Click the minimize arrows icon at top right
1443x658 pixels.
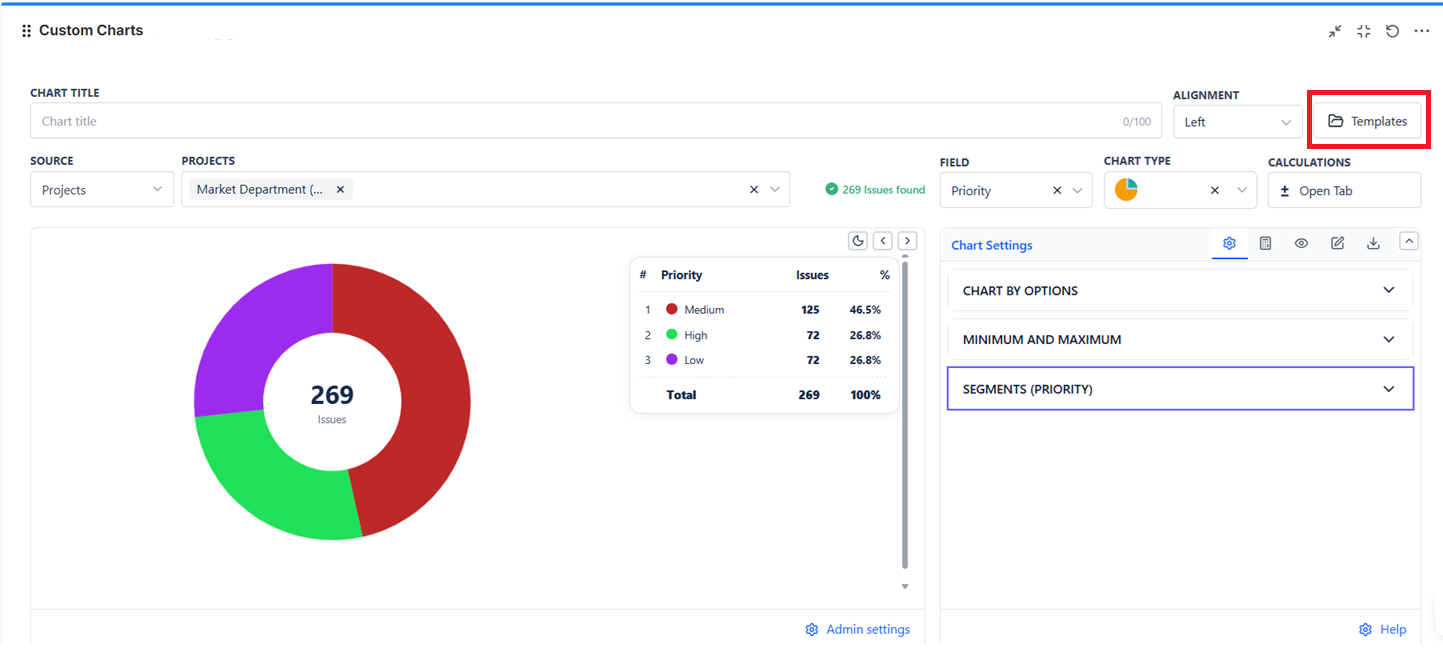[x=1335, y=31]
